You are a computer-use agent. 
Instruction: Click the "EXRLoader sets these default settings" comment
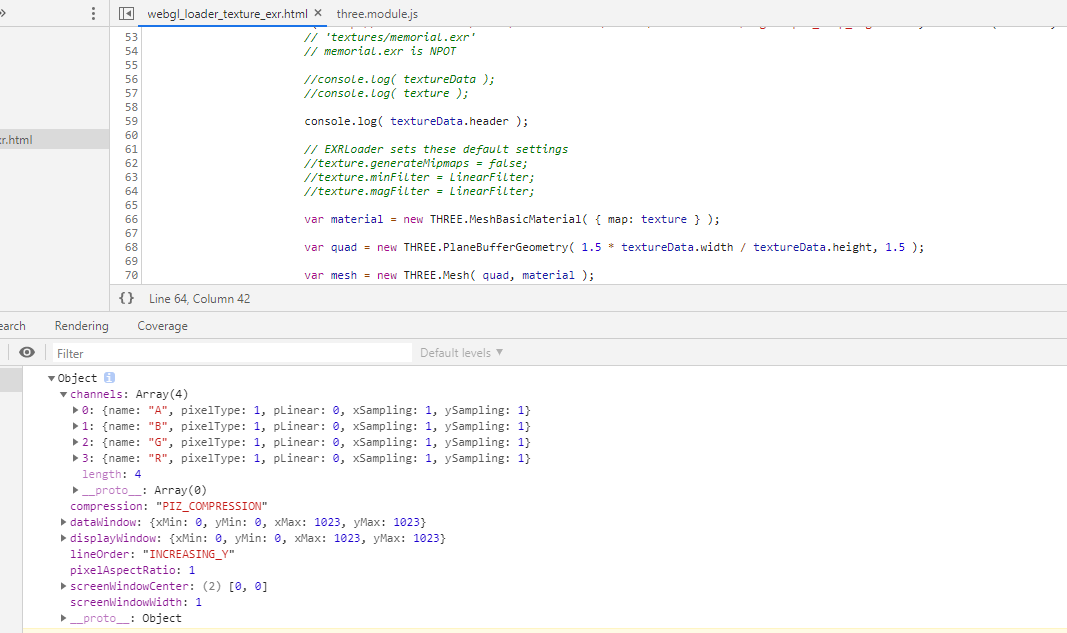click(436, 149)
